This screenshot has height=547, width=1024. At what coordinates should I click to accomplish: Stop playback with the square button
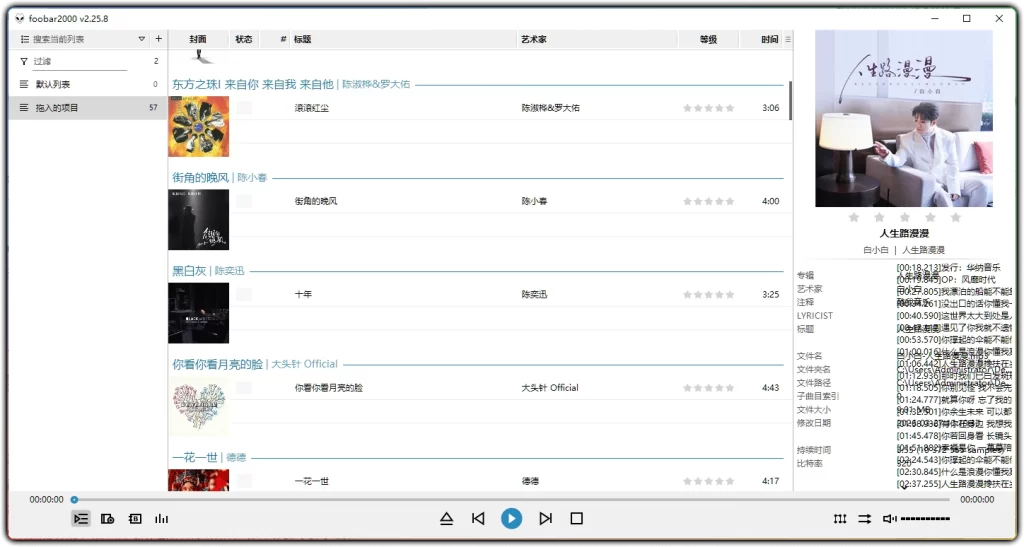tap(577, 518)
